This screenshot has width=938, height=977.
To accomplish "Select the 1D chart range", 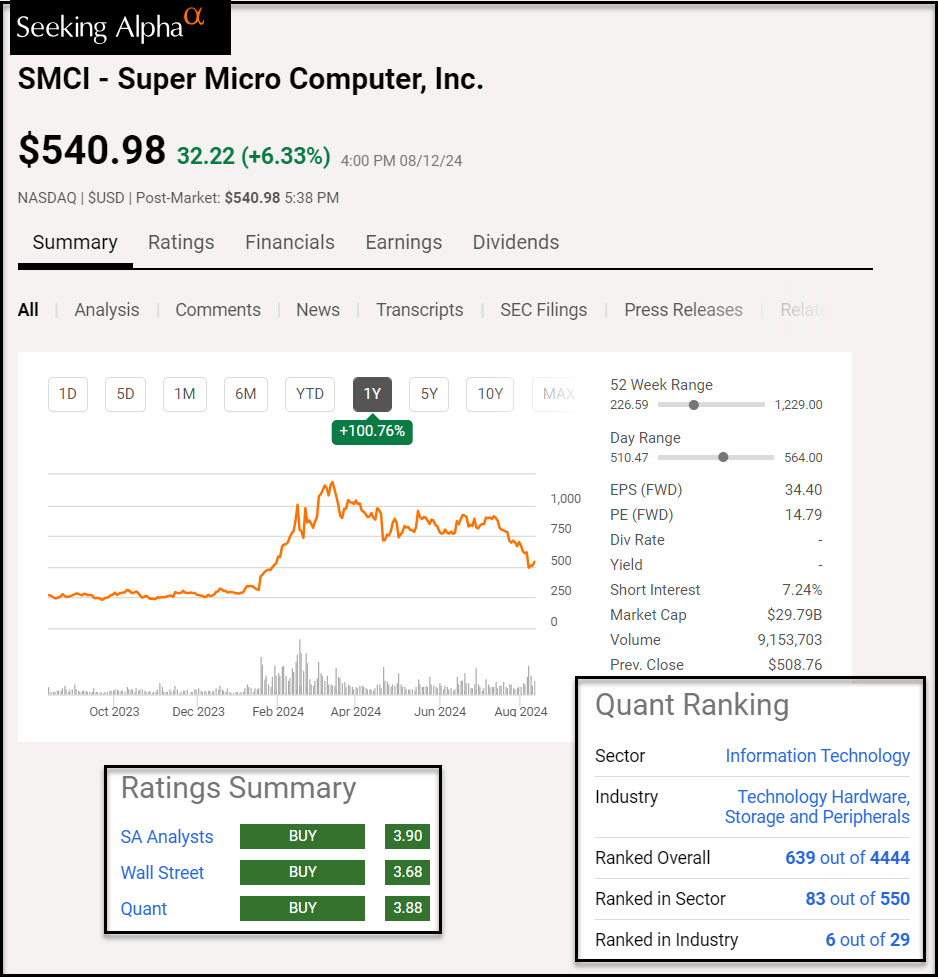I will (x=68, y=394).
